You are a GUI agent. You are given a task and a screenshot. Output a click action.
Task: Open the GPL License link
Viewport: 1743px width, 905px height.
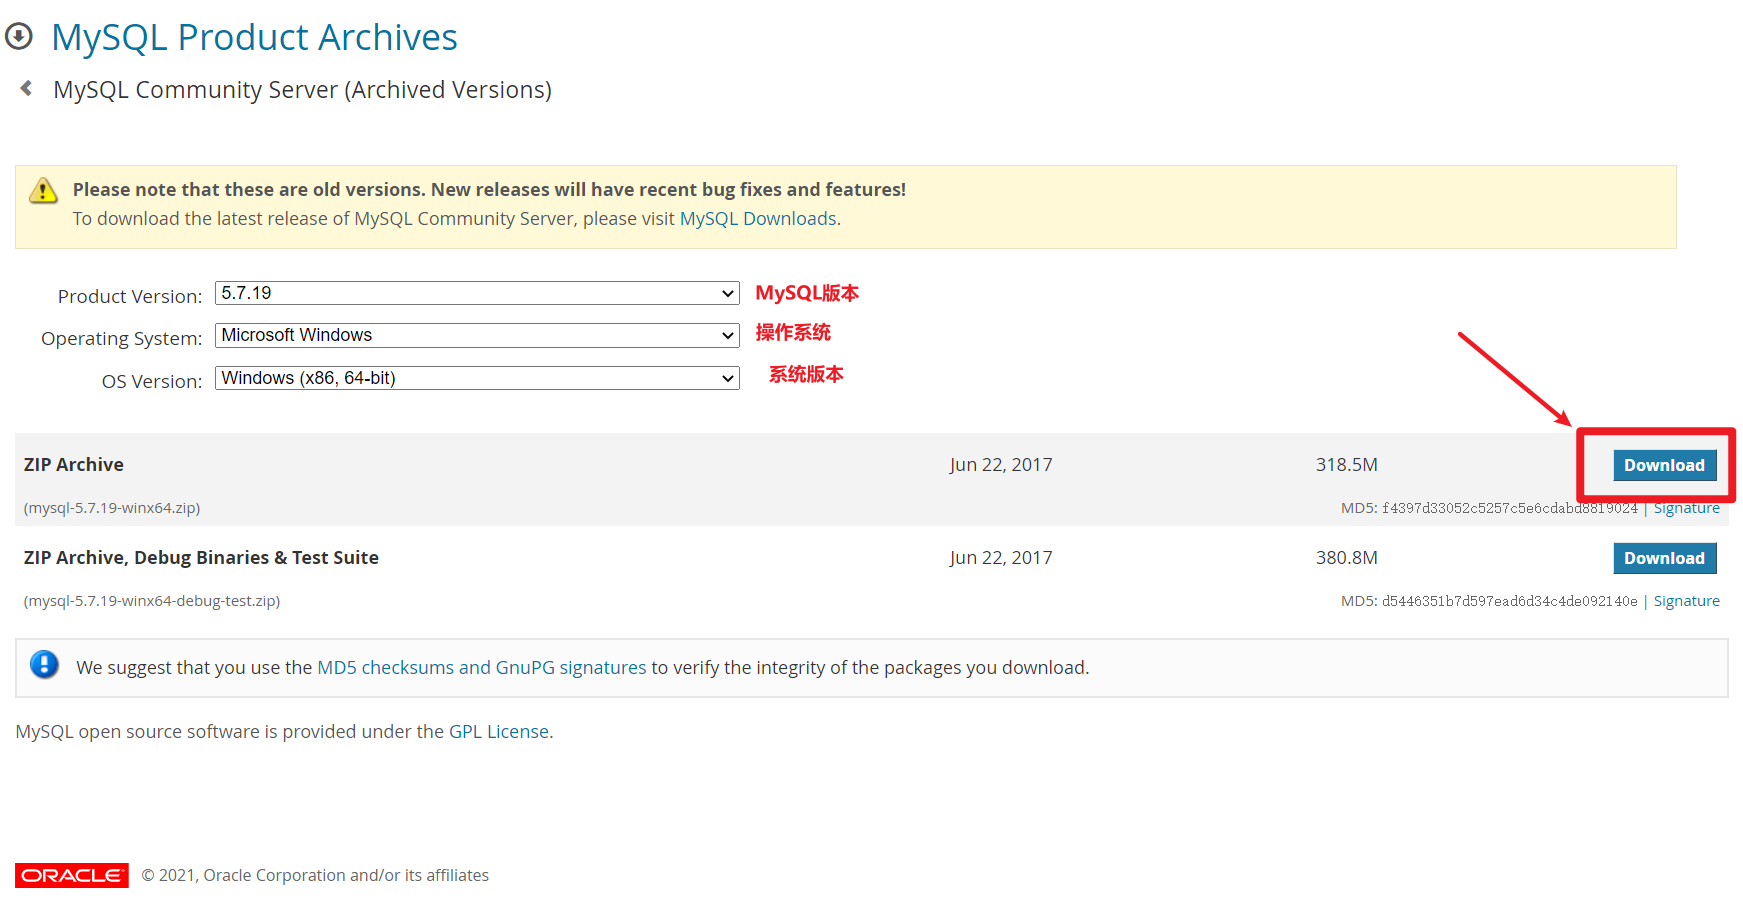[x=499, y=731]
